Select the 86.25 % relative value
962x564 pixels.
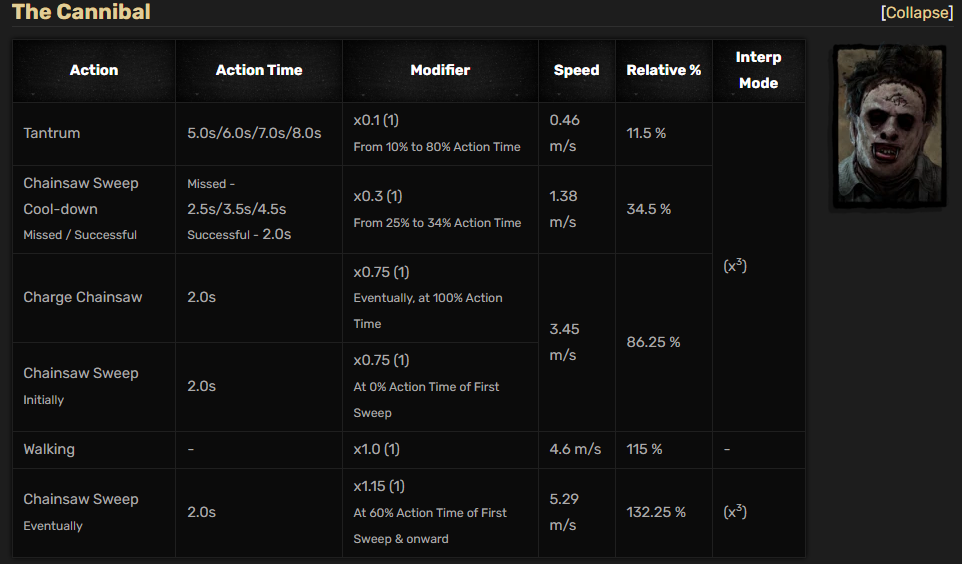point(653,342)
